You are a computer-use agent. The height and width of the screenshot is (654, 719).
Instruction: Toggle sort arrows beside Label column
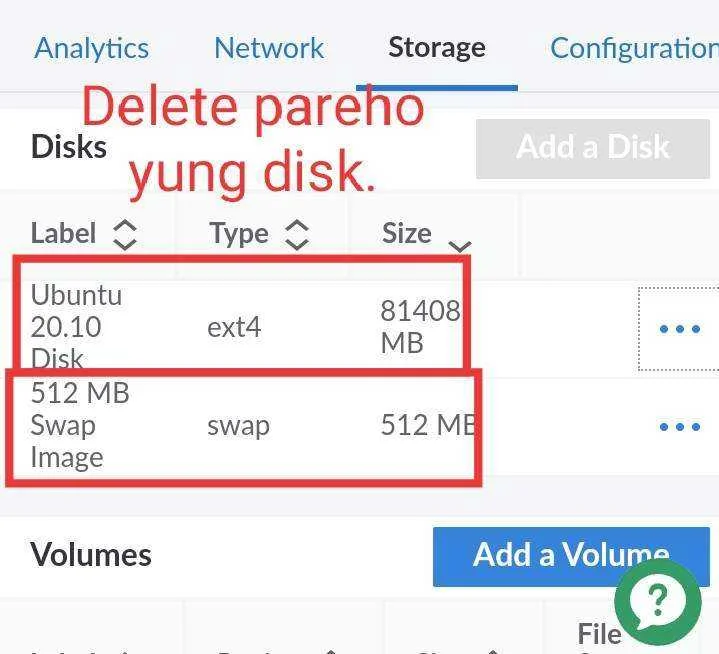pos(125,234)
